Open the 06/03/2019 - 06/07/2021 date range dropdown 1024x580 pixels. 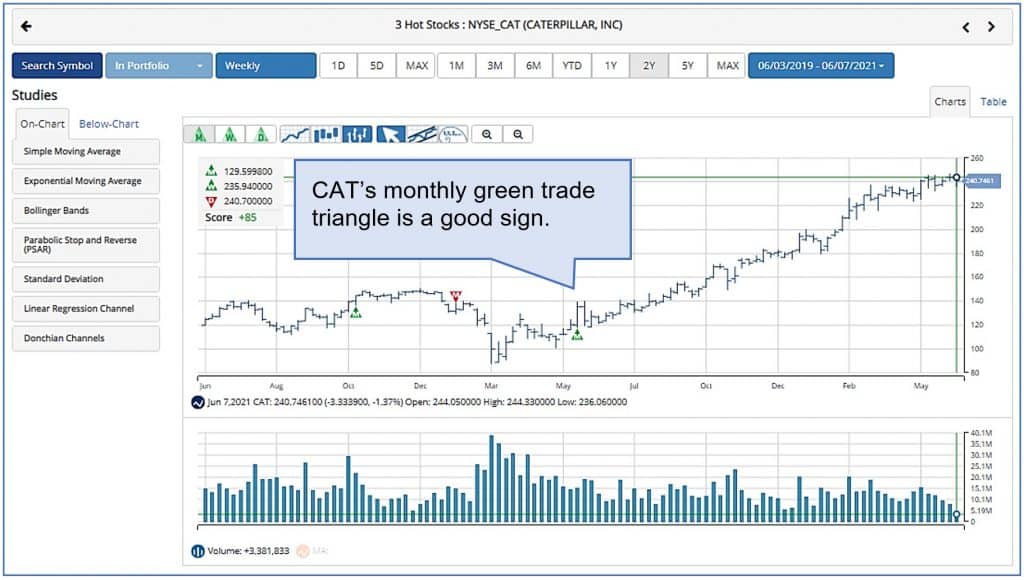pos(821,66)
